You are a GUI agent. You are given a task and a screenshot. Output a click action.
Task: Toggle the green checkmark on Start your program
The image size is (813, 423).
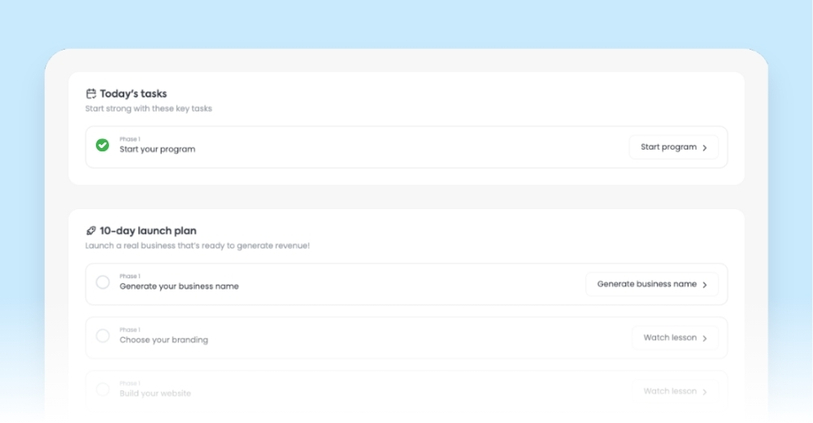[x=102, y=146]
